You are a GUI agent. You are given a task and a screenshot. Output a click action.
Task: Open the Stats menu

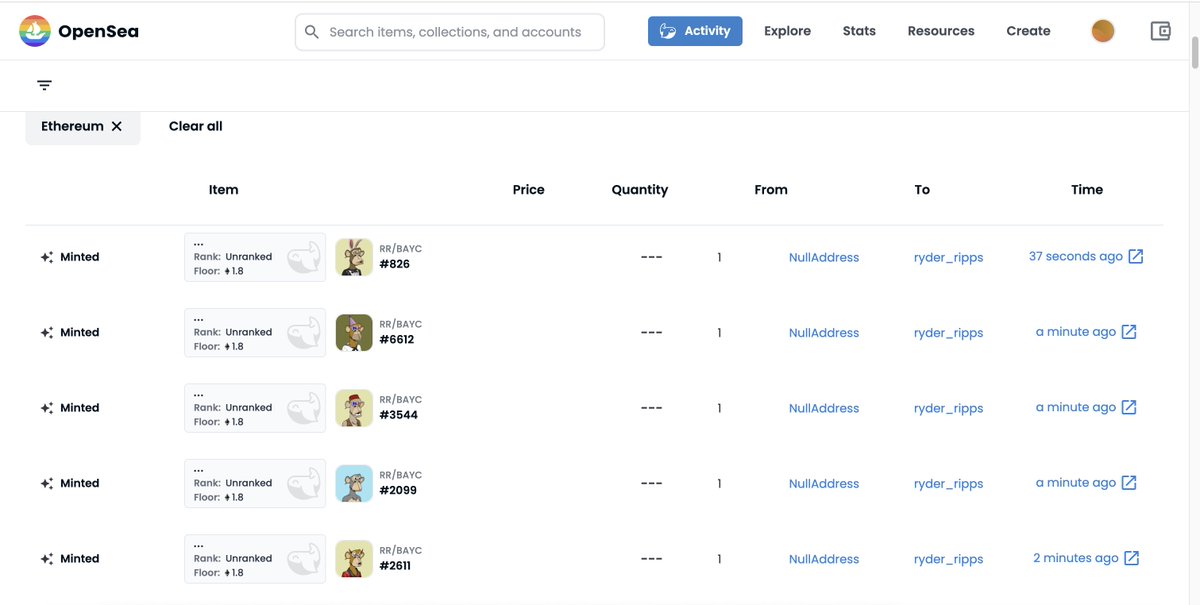pos(859,31)
